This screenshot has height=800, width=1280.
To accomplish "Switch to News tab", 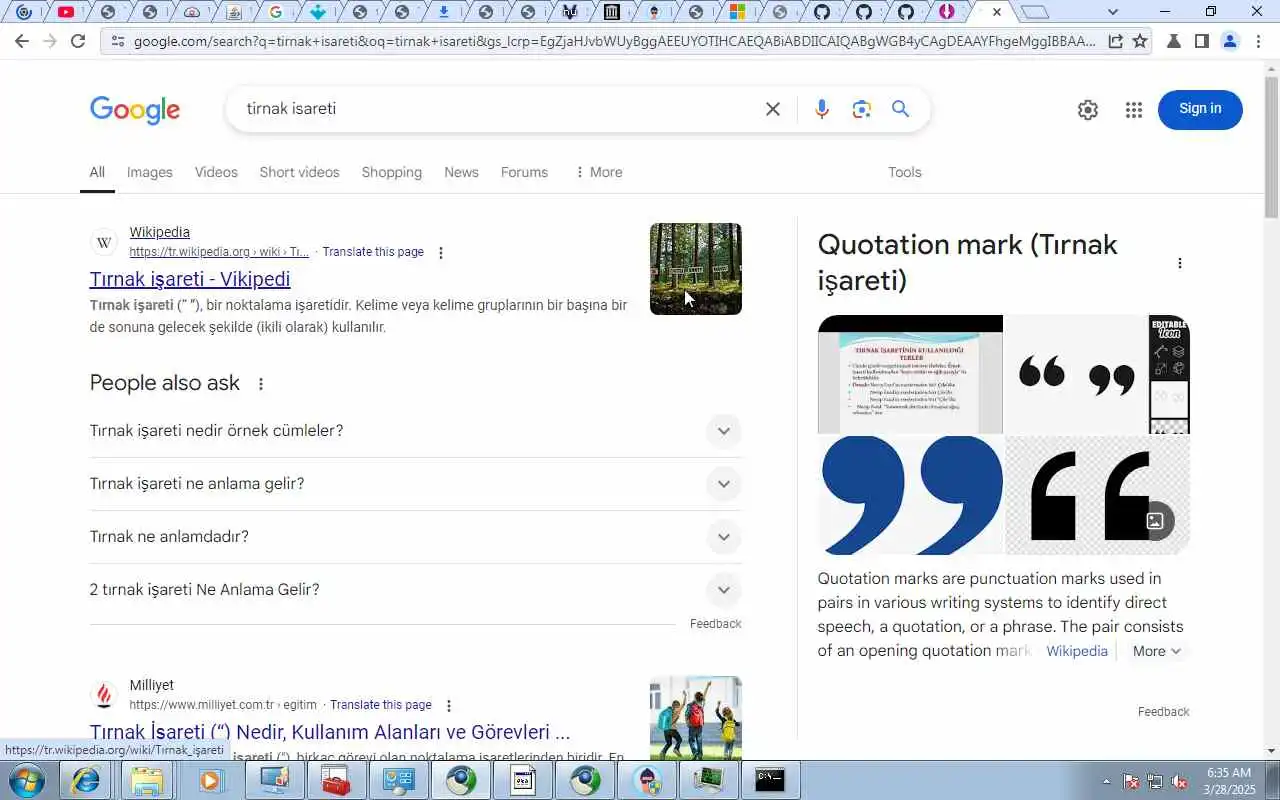I will click(461, 172).
